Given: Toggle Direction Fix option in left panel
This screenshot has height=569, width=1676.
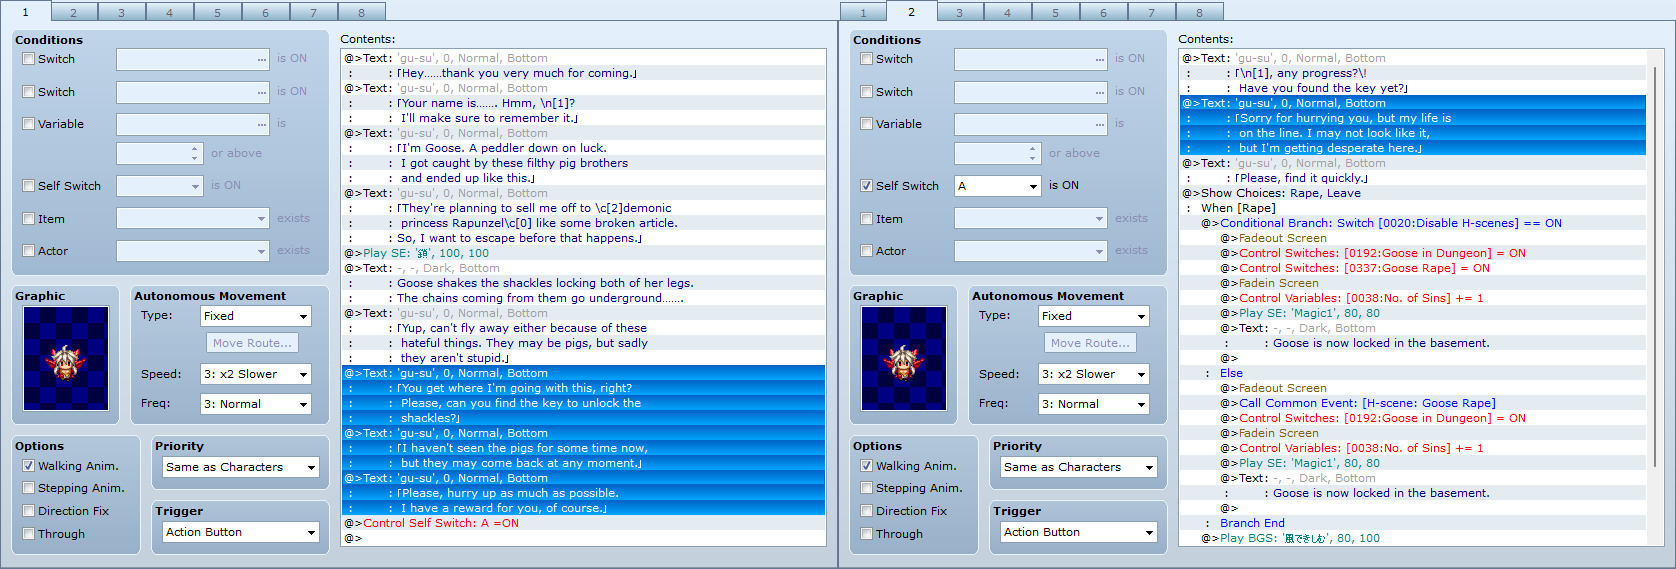Looking at the screenshot, I should [x=29, y=511].
